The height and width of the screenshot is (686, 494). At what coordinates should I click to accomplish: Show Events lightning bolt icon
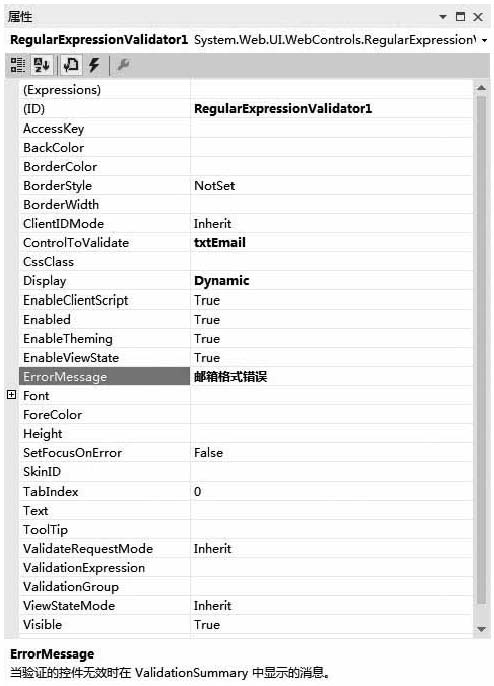click(94, 65)
